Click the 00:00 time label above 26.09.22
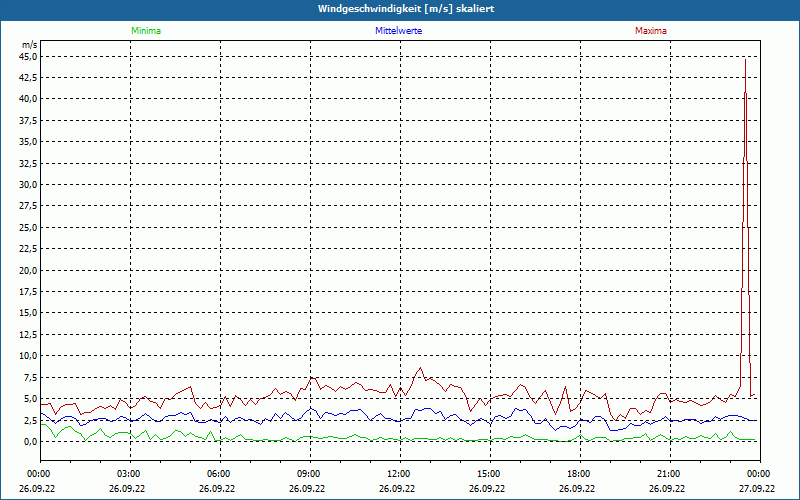Viewport: 800px width, 500px height. pos(37,474)
